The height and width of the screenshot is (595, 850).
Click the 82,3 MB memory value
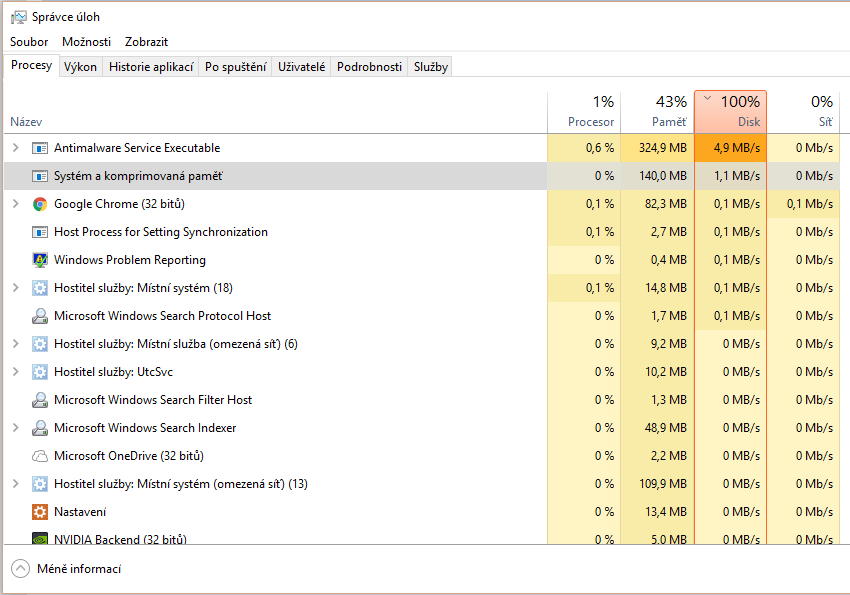(665, 204)
